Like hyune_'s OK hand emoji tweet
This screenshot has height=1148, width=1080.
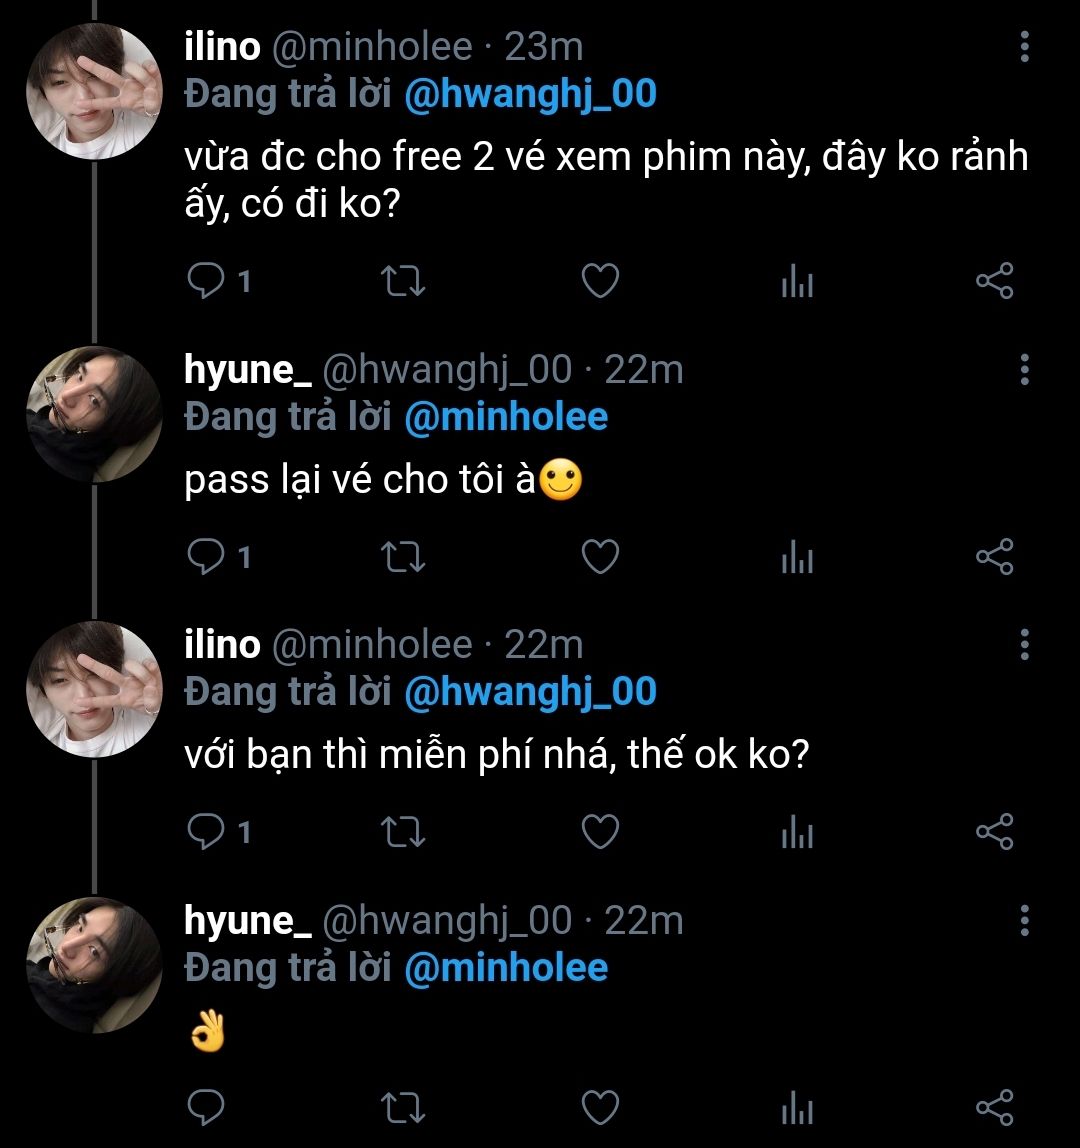pyautogui.click(x=600, y=1106)
